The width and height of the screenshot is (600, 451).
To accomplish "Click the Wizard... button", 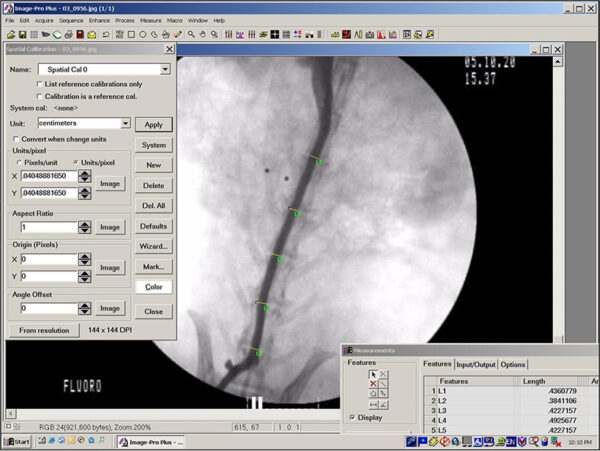I will 154,246.
